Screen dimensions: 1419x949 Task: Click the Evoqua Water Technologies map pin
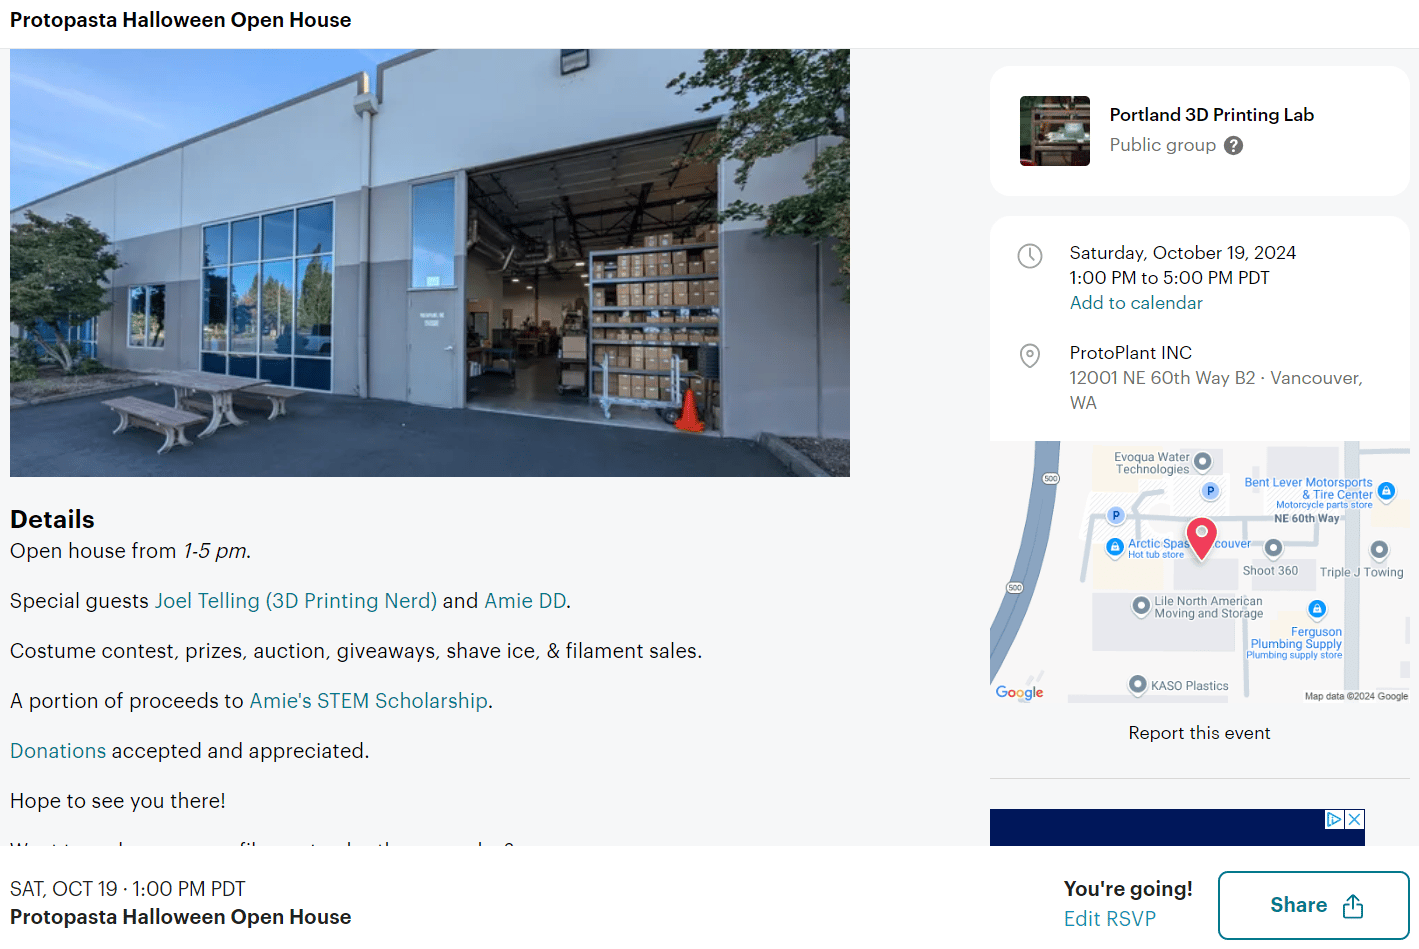click(x=1203, y=462)
